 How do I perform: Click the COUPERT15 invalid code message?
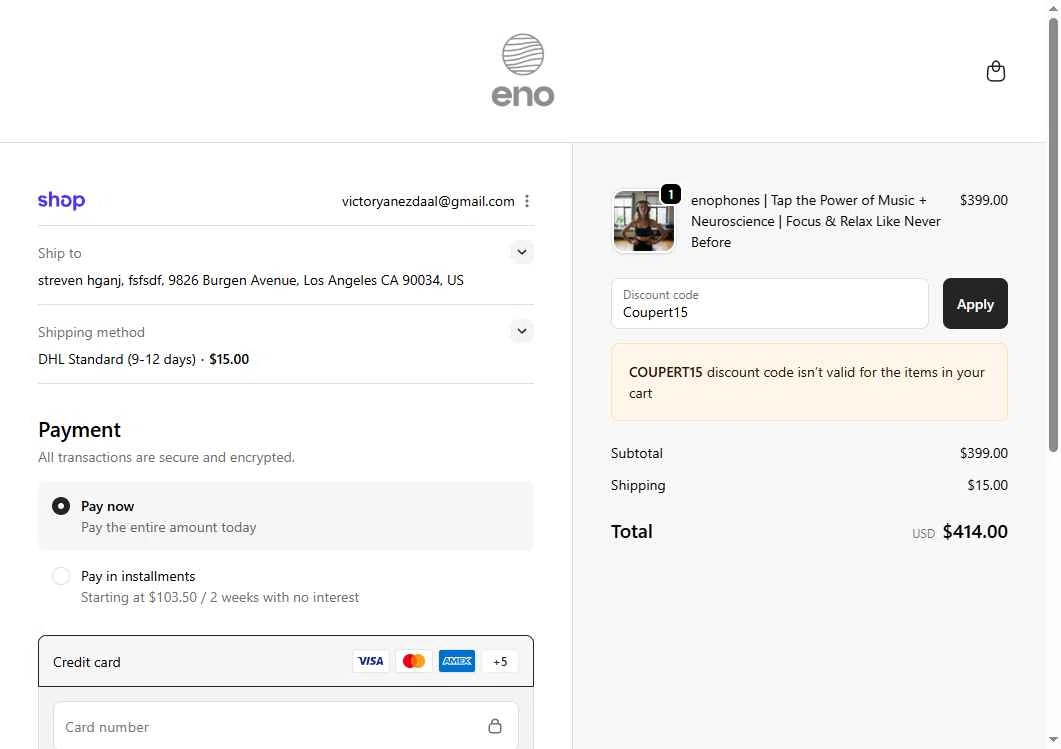[809, 382]
